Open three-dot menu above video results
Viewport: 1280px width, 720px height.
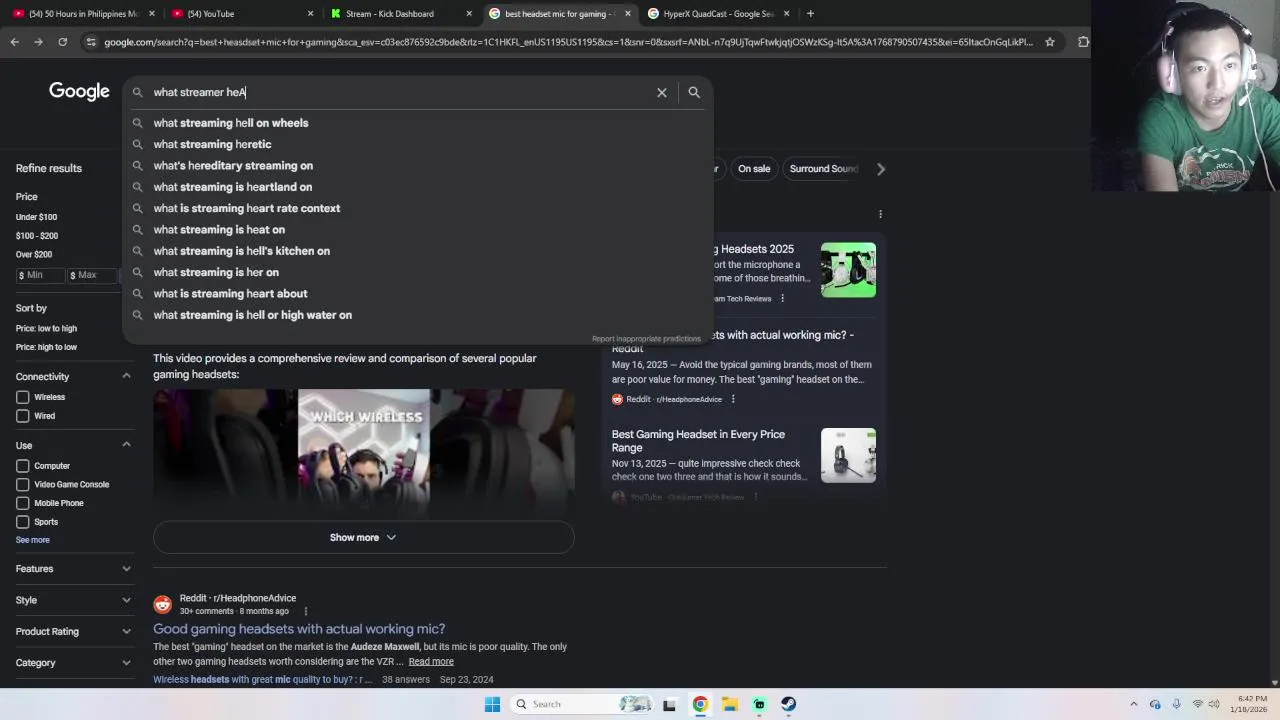(880, 214)
